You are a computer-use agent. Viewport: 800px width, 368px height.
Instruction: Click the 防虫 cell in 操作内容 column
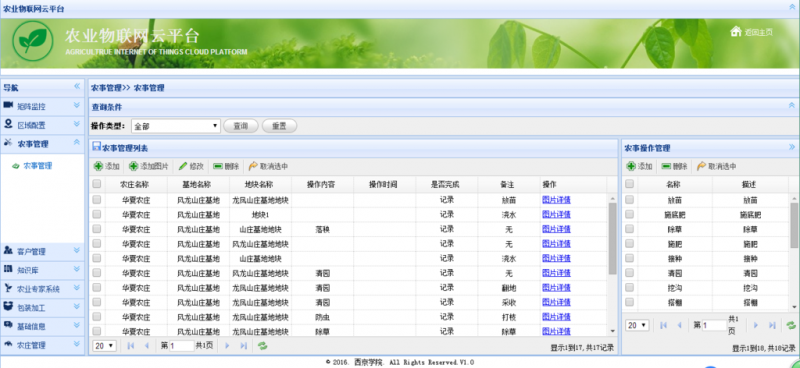tap(322, 317)
